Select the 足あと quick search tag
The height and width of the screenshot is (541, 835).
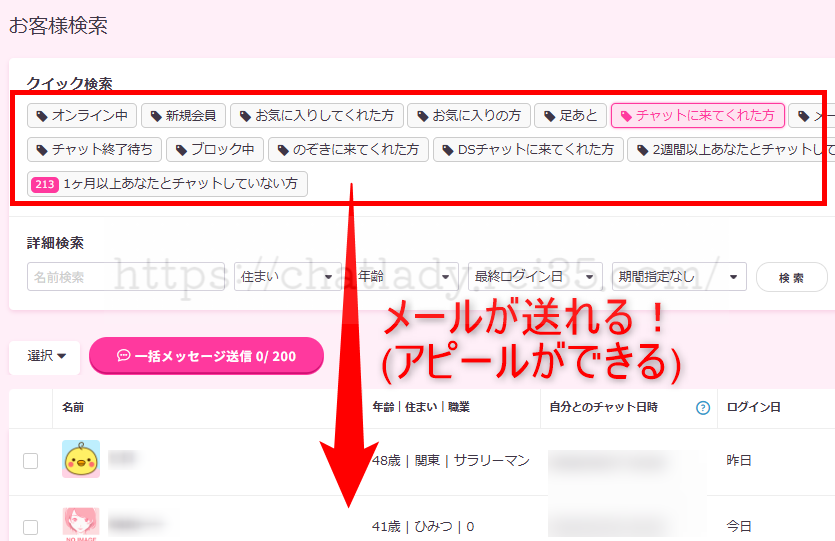[570, 116]
